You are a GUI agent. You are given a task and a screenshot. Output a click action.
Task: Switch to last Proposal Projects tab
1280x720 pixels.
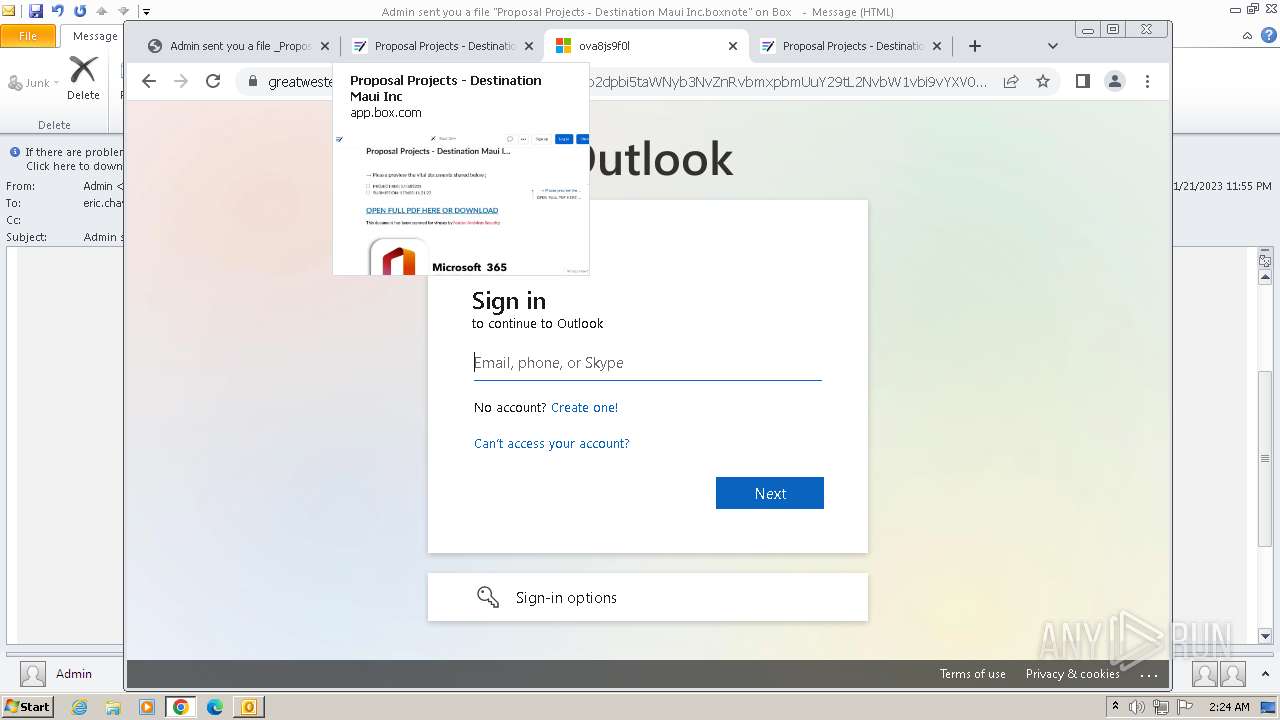pos(851,46)
